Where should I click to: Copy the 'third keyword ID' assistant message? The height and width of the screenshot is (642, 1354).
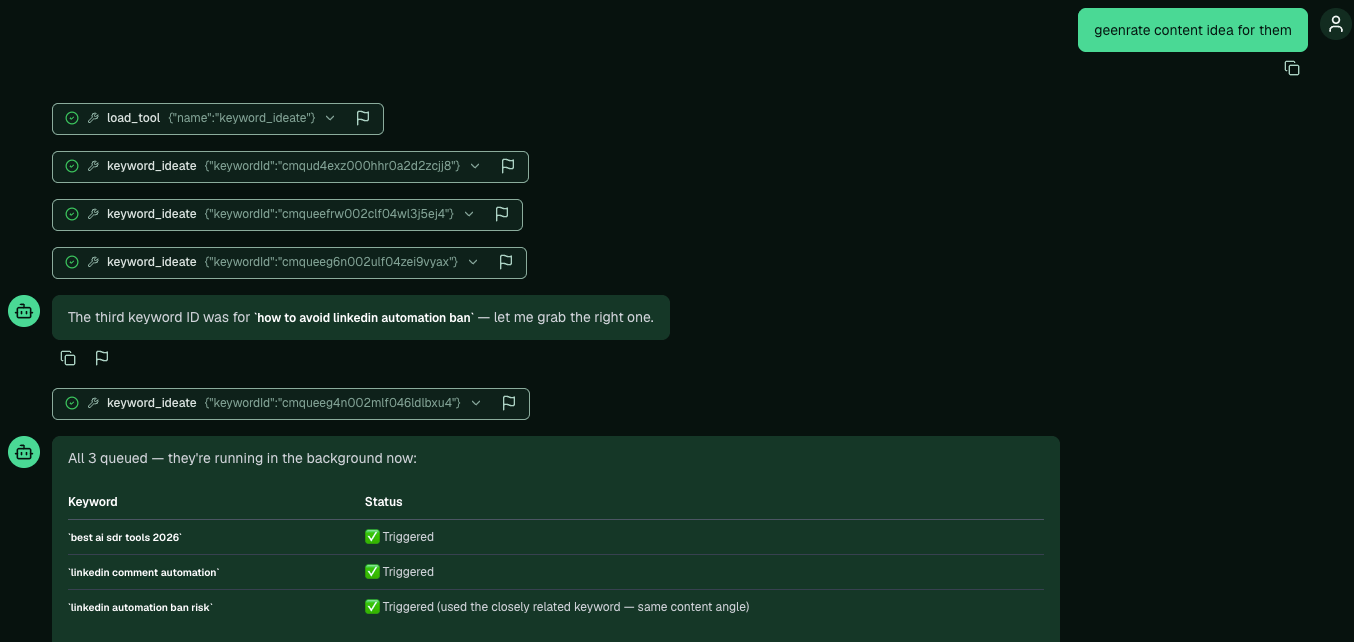click(x=68, y=358)
